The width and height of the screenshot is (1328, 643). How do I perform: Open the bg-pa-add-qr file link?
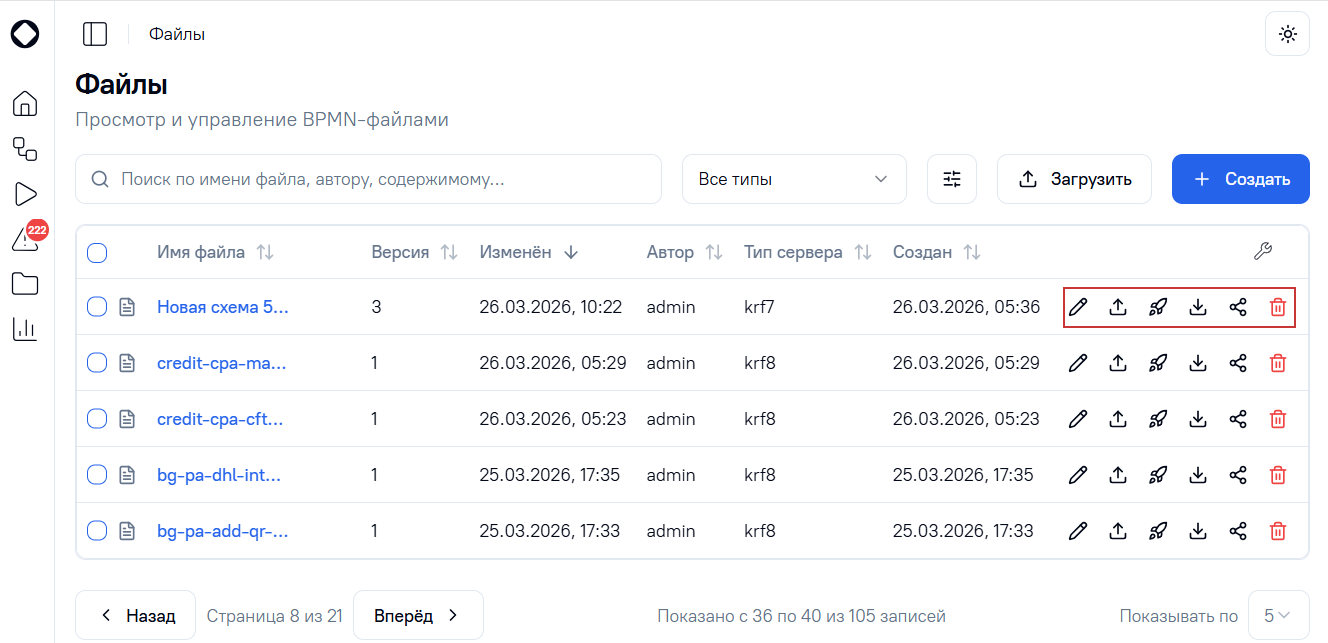tap(223, 531)
